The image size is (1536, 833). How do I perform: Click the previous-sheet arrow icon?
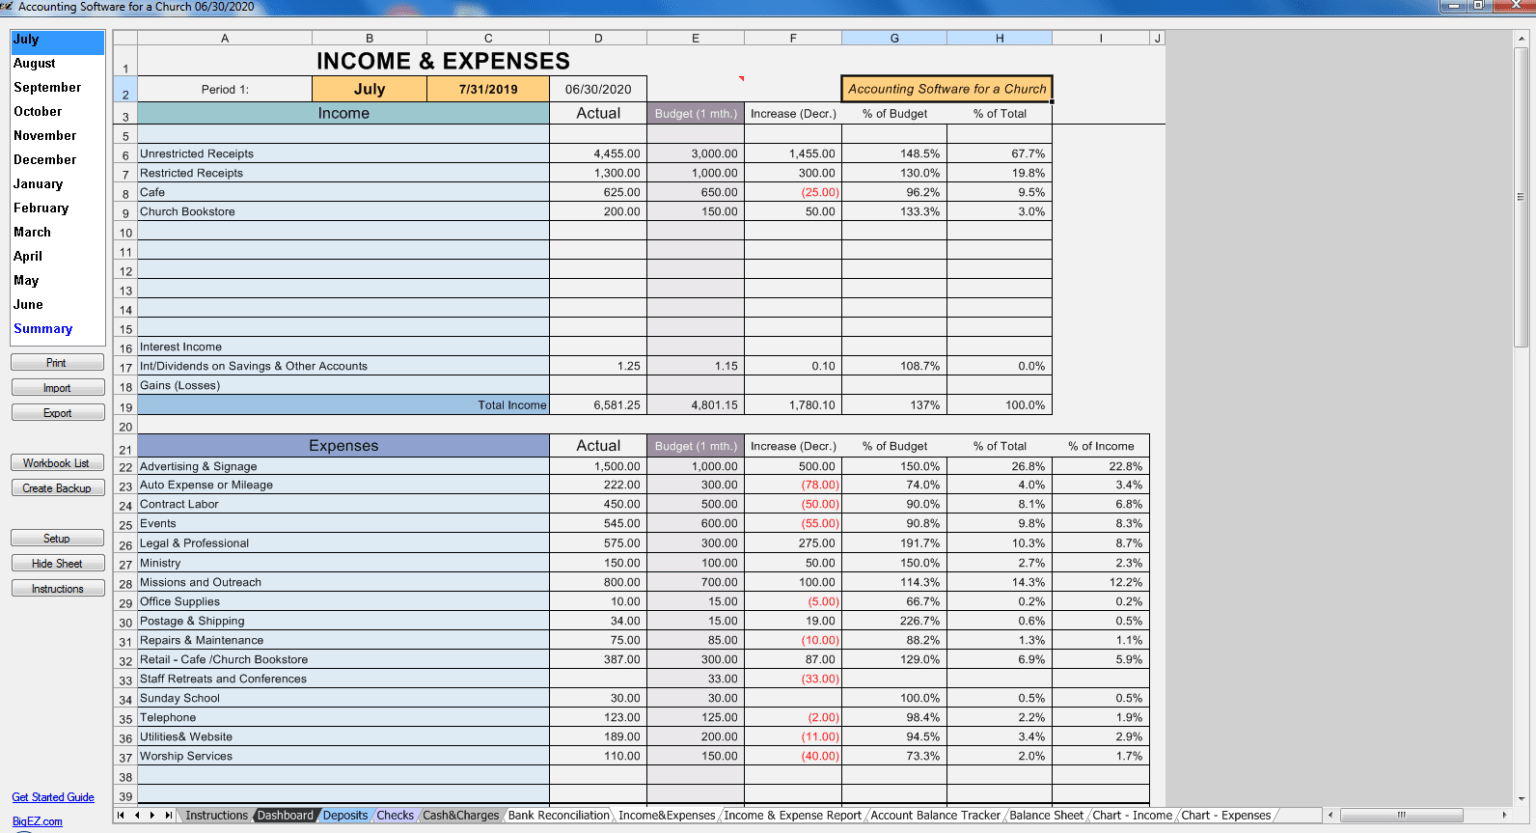click(136, 815)
